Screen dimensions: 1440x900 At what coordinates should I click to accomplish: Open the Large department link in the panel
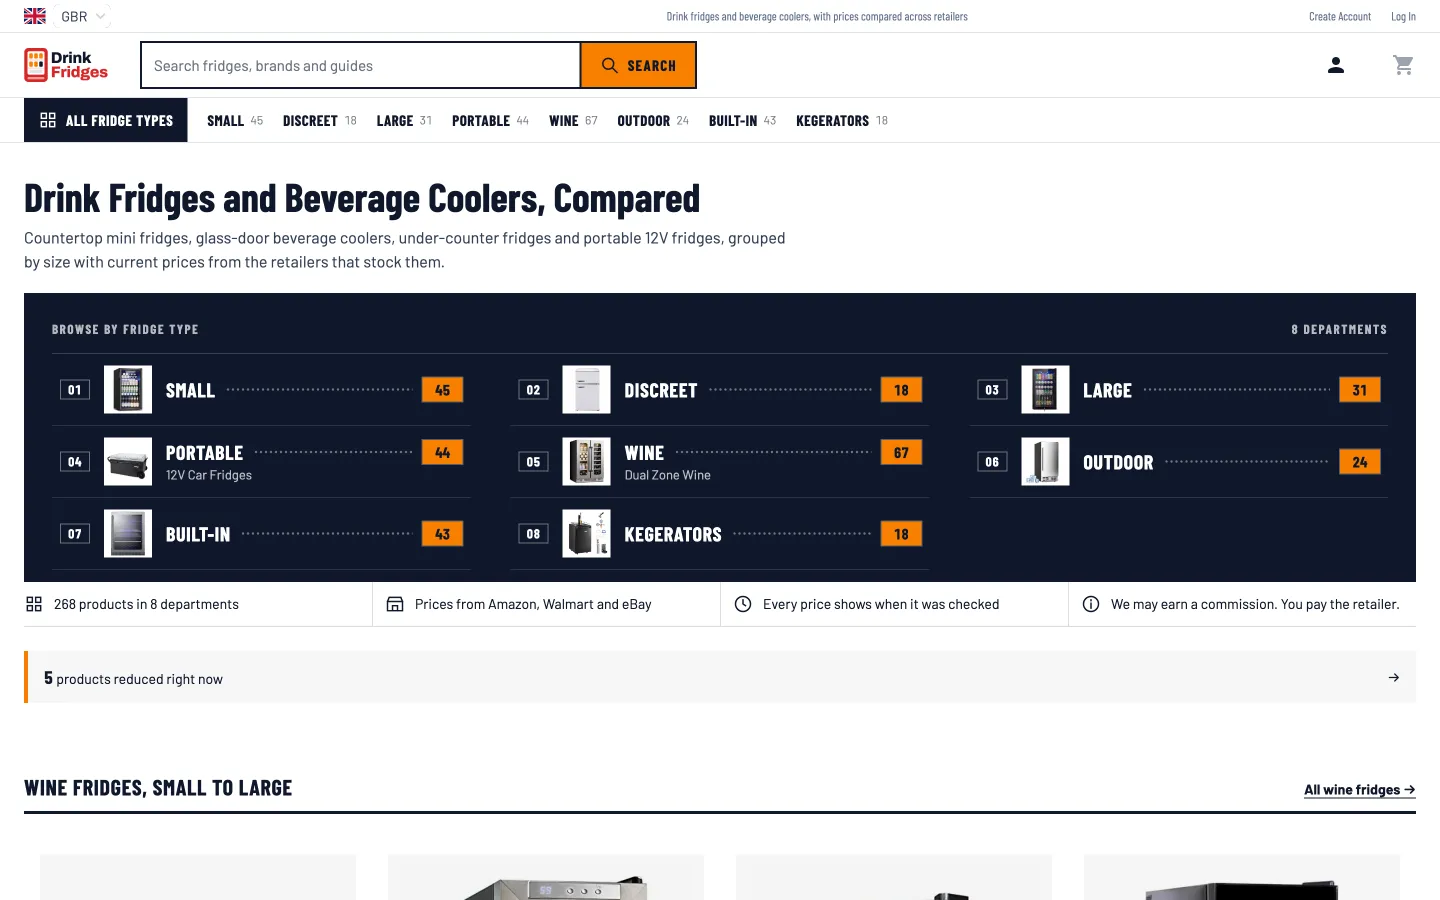click(x=1179, y=390)
